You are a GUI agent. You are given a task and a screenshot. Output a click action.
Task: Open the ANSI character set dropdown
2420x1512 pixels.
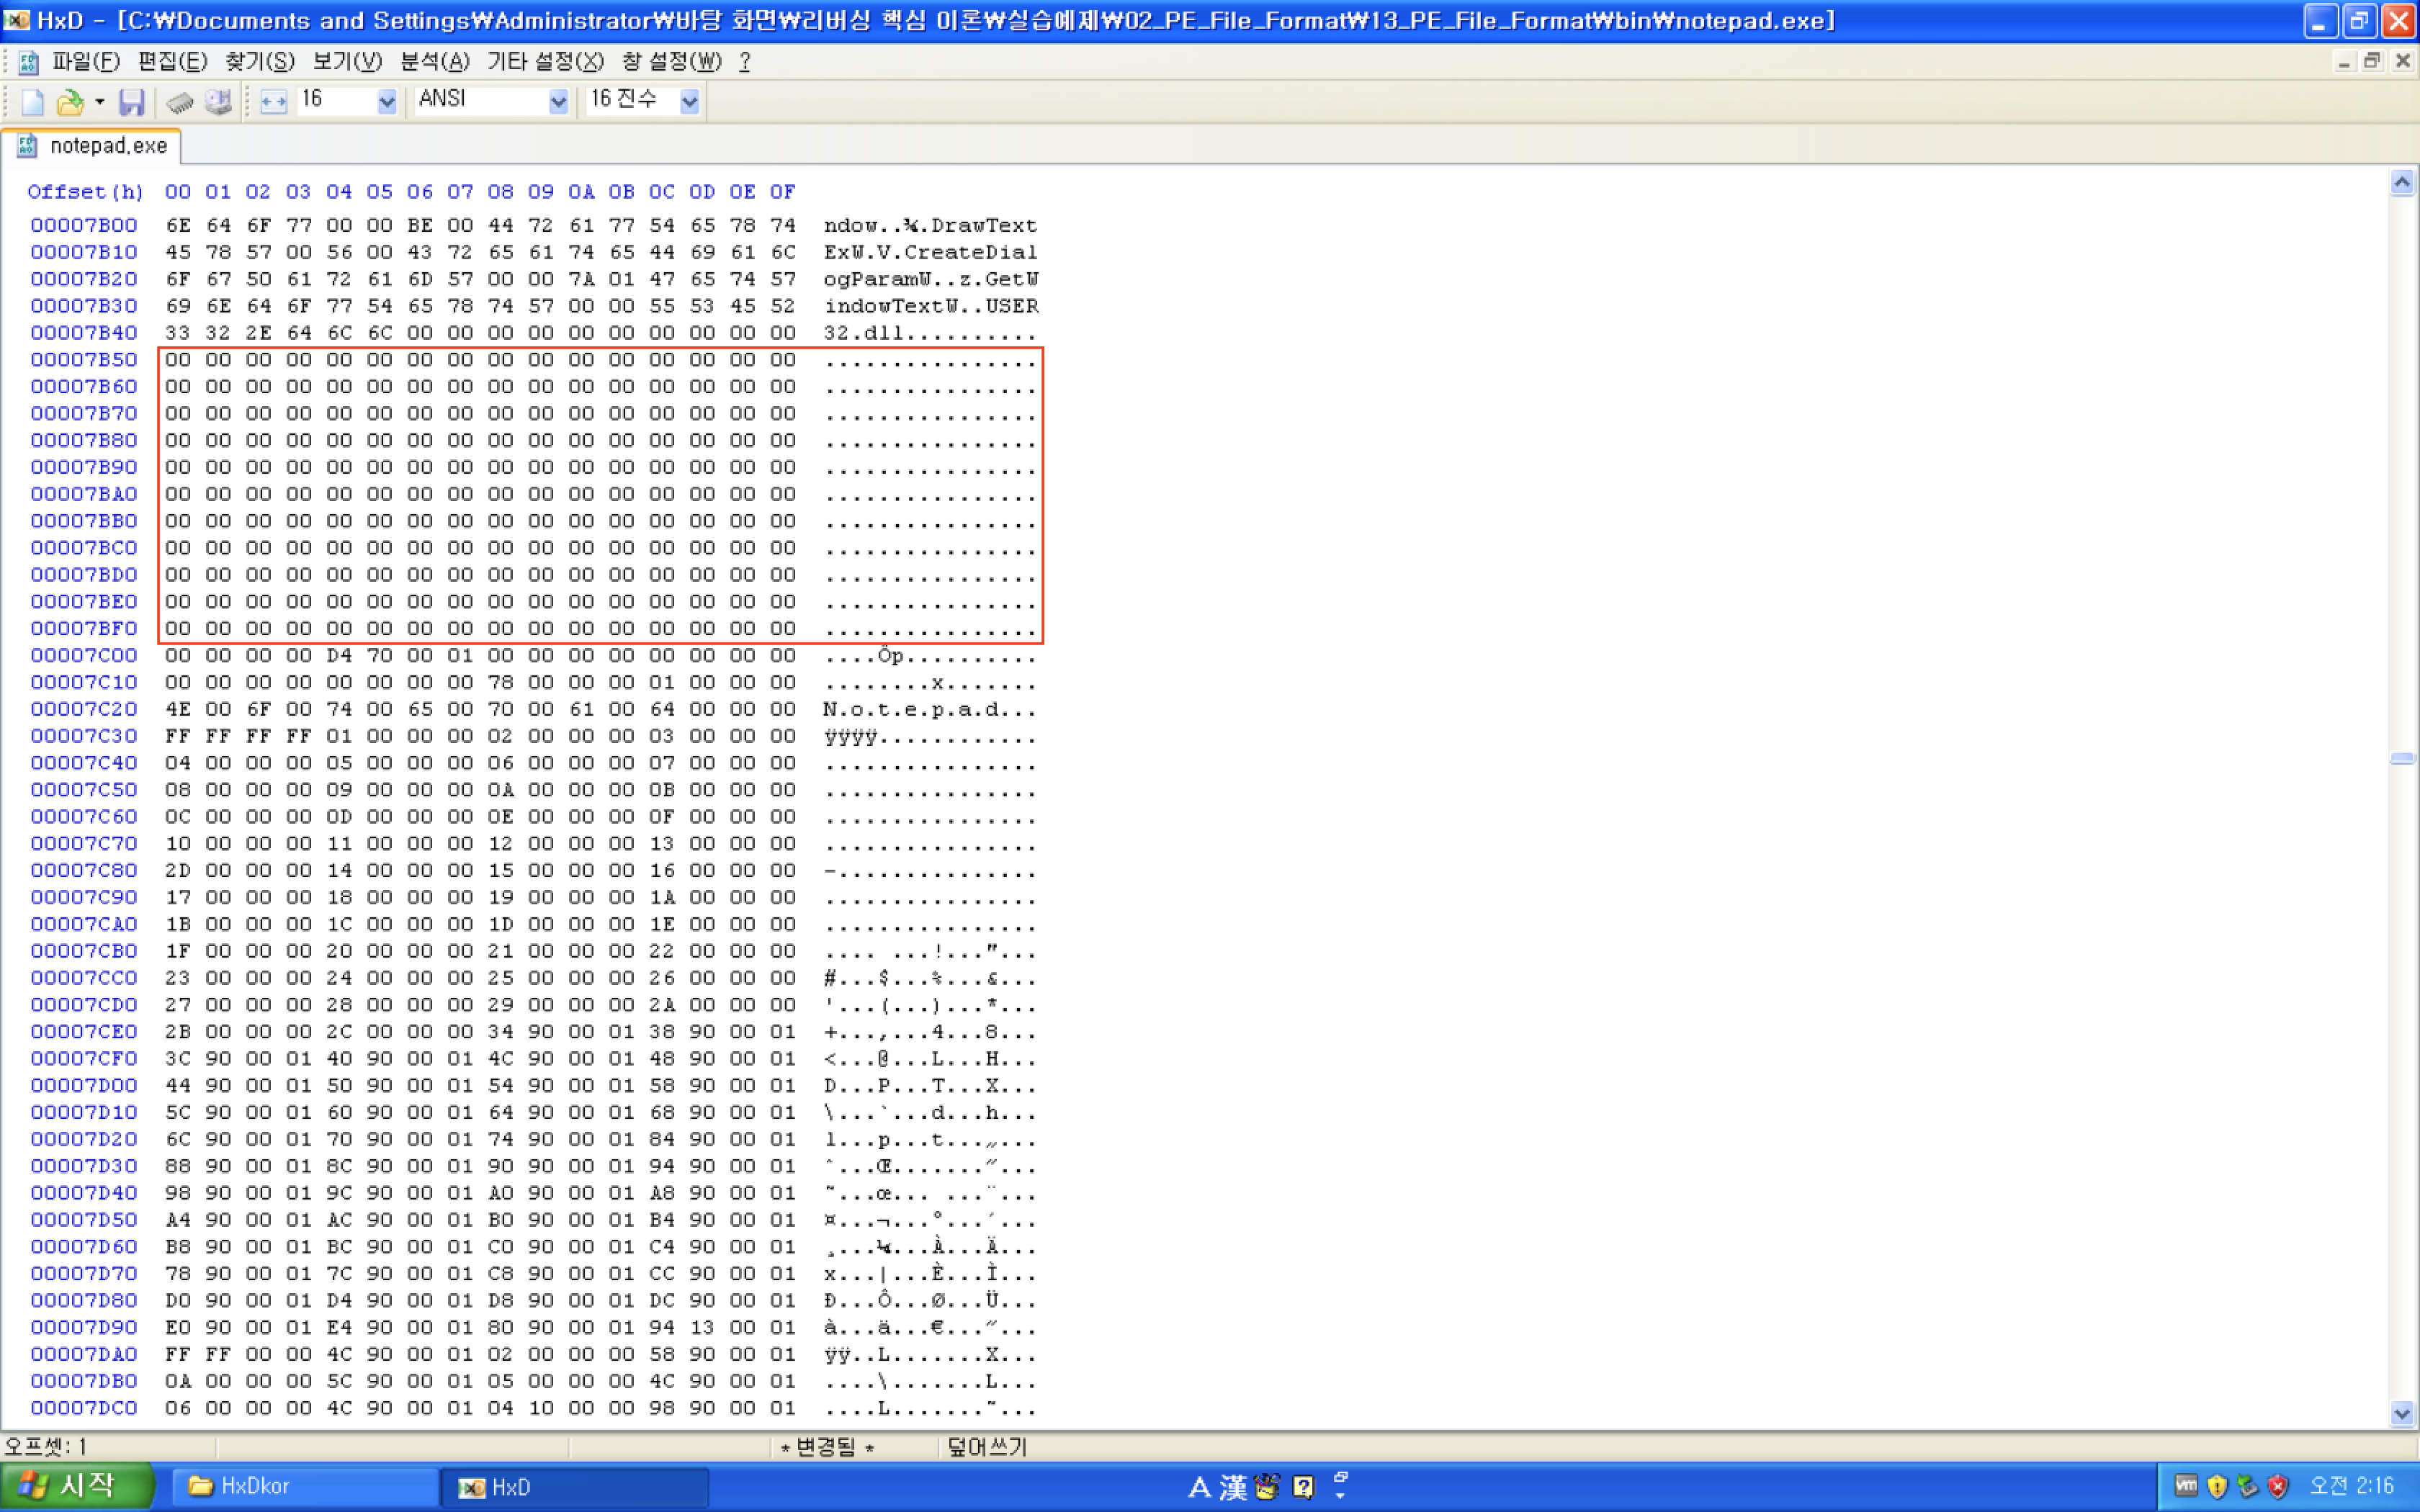[x=558, y=101]
